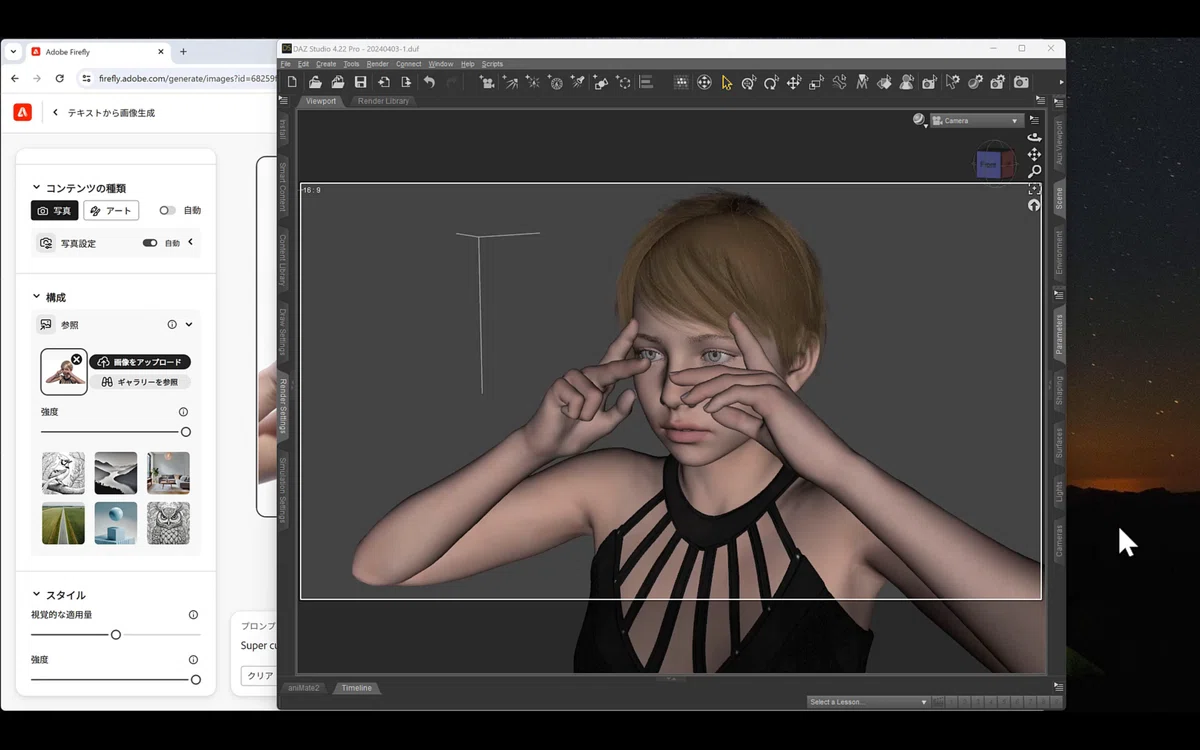
Task: Click the Translate tool four-arrow toolbar icon
Action: pyautogui.click(x=794, y=82)
